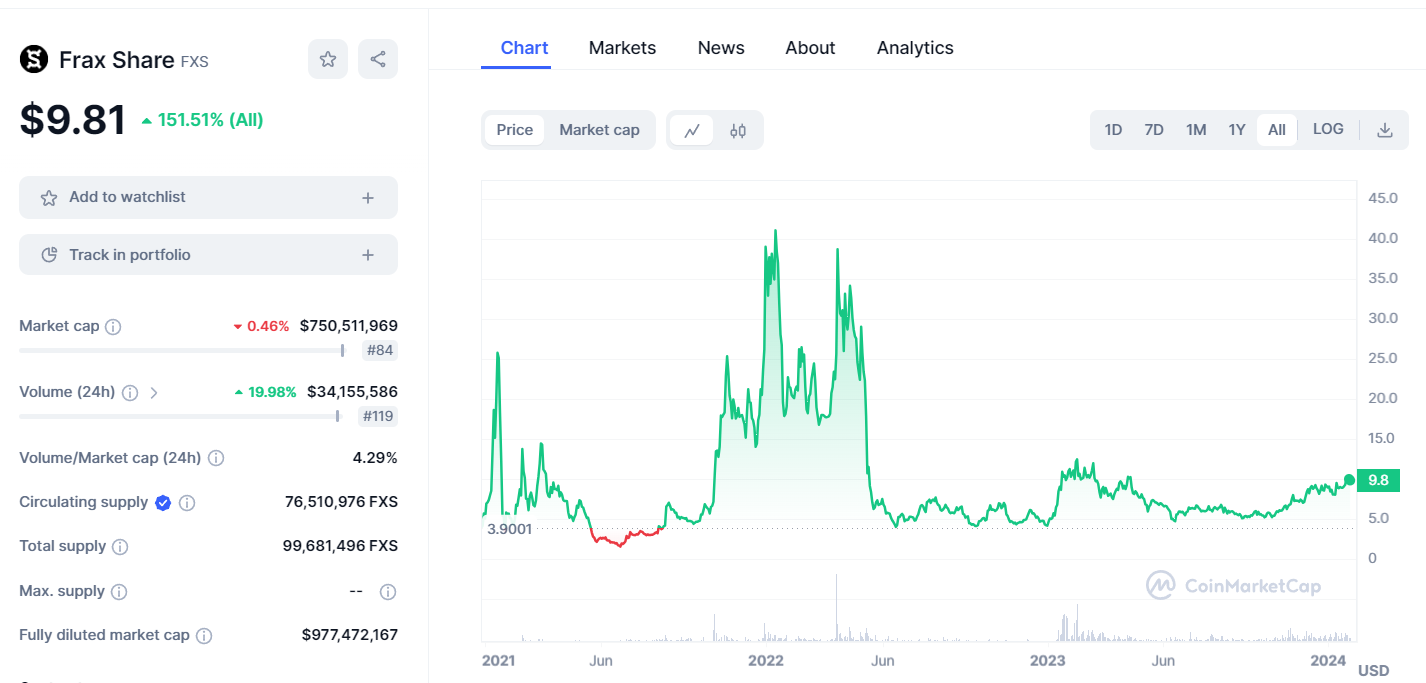Click info icon beside Circulating supply
The image size is (1426, 683).
point(187,502)
